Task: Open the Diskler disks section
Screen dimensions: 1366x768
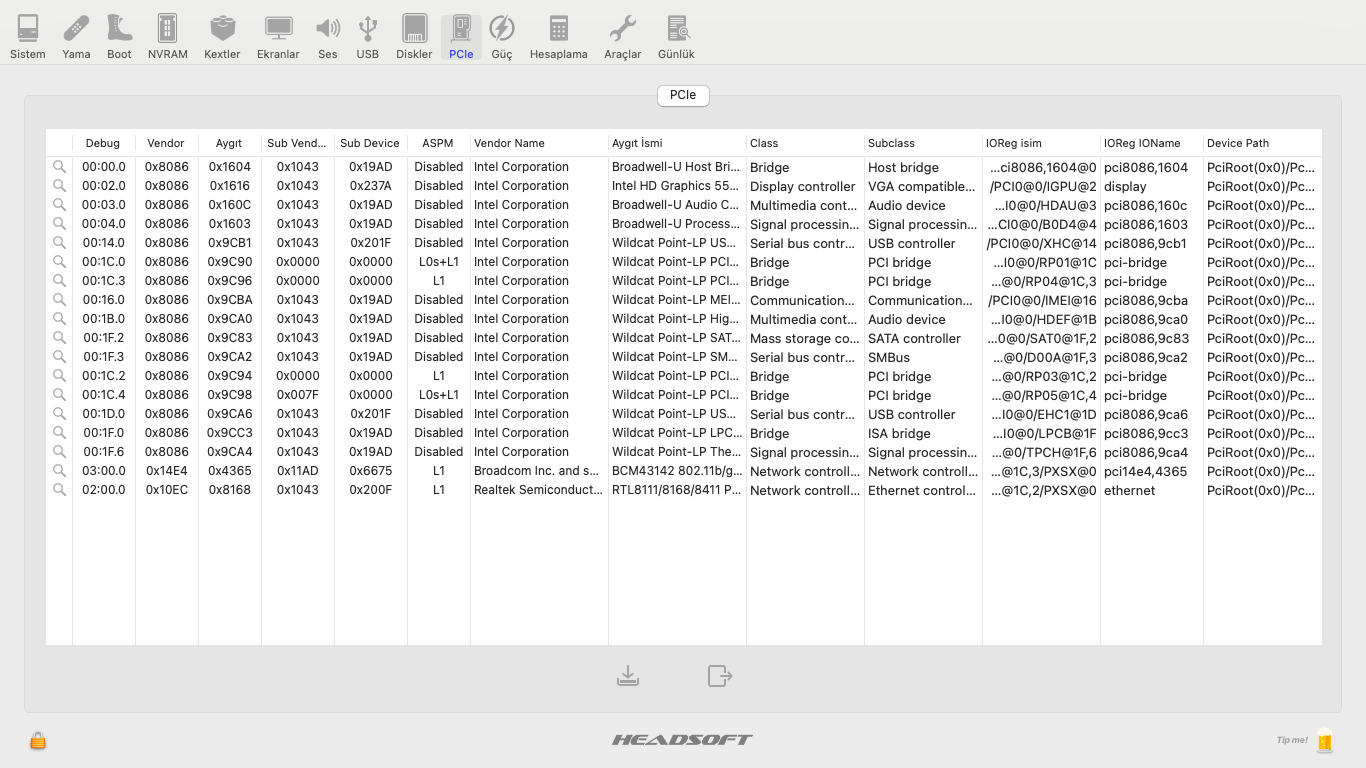Action: click(x=414, y=37)
